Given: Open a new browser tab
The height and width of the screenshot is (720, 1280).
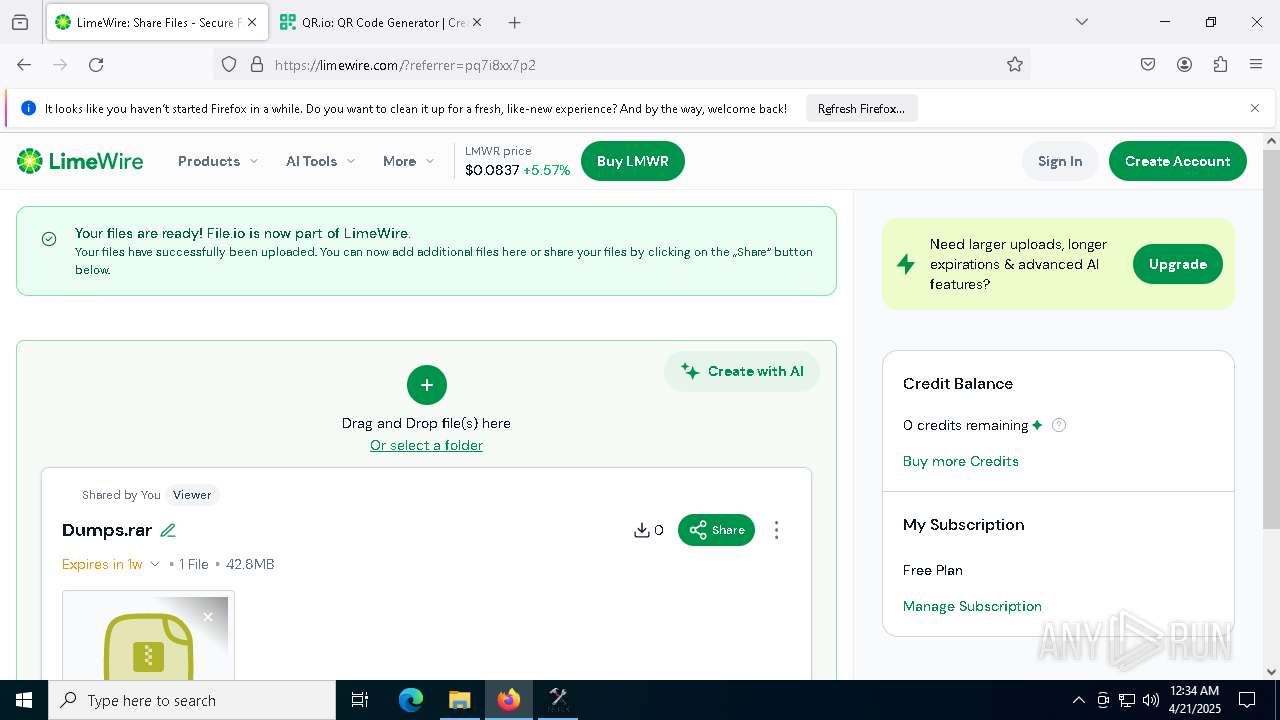Looking at the screenshot, I should 514,22.
